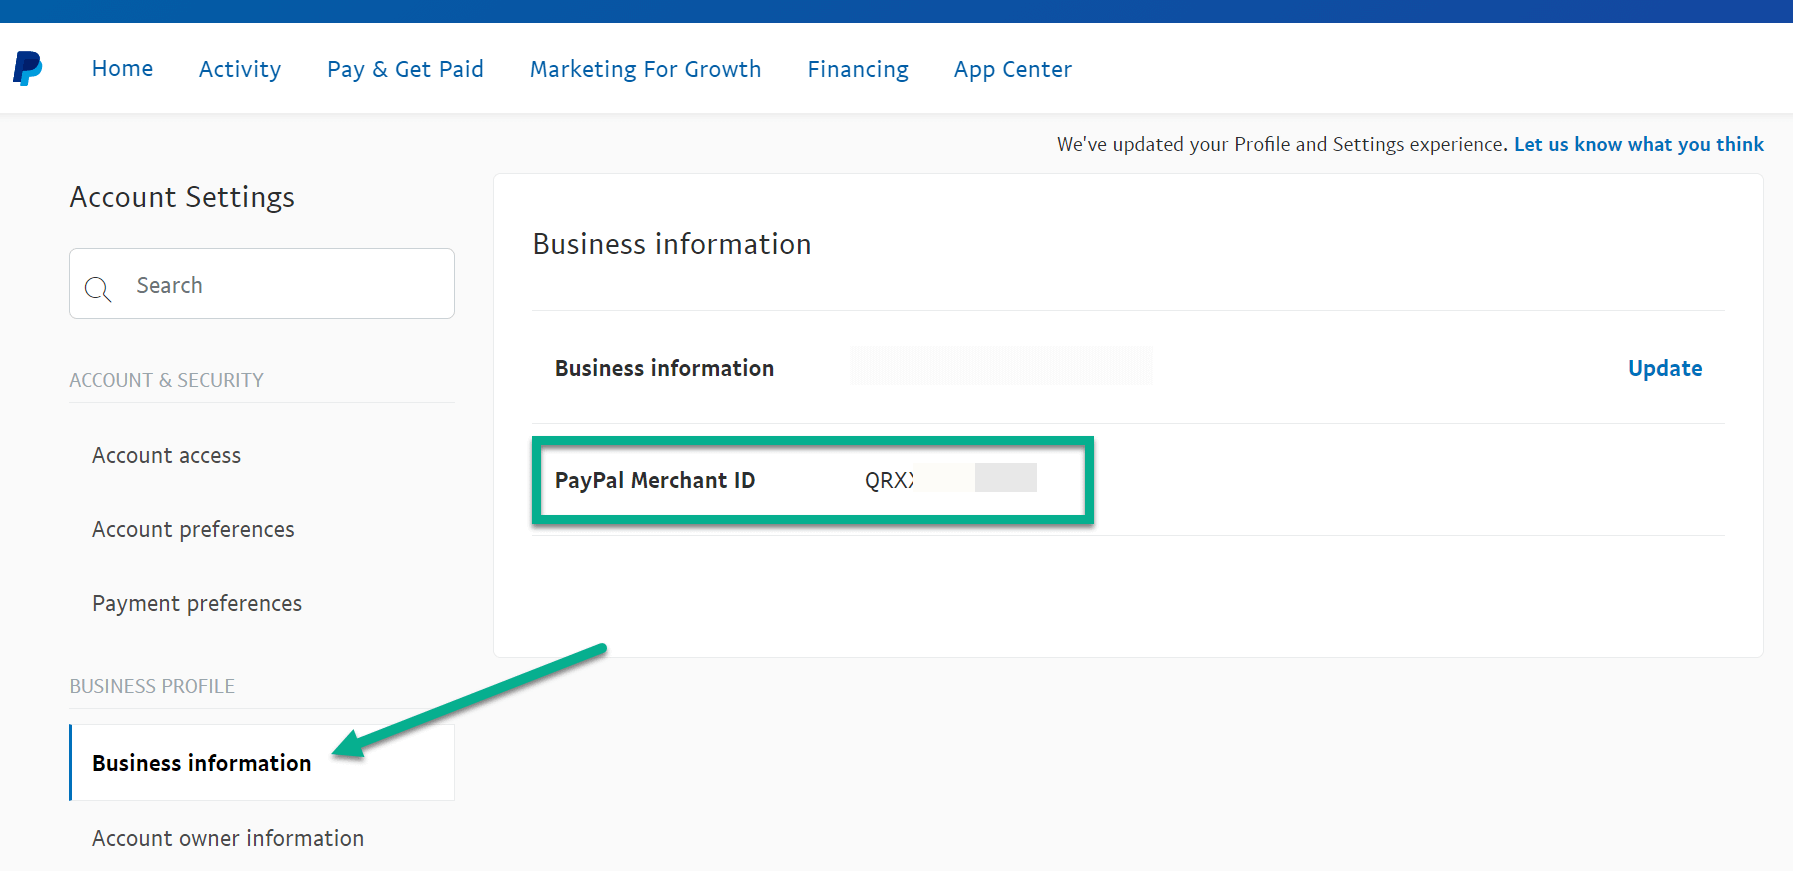Click the PayPal Merchant ID value
The height and width of the screenshot is (871, 1793).
948,480
